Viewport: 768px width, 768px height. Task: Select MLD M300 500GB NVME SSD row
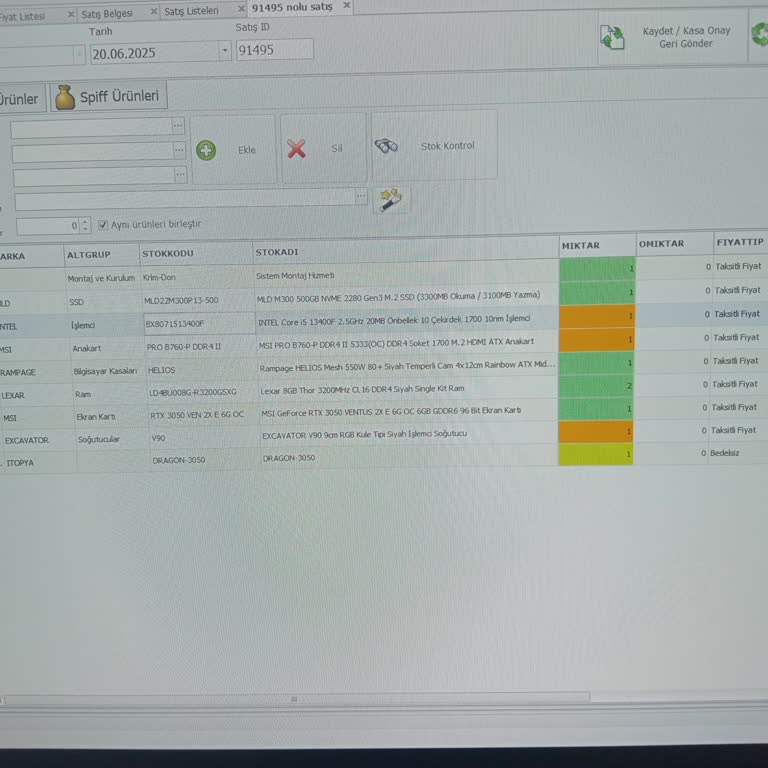tap(384, 297)
